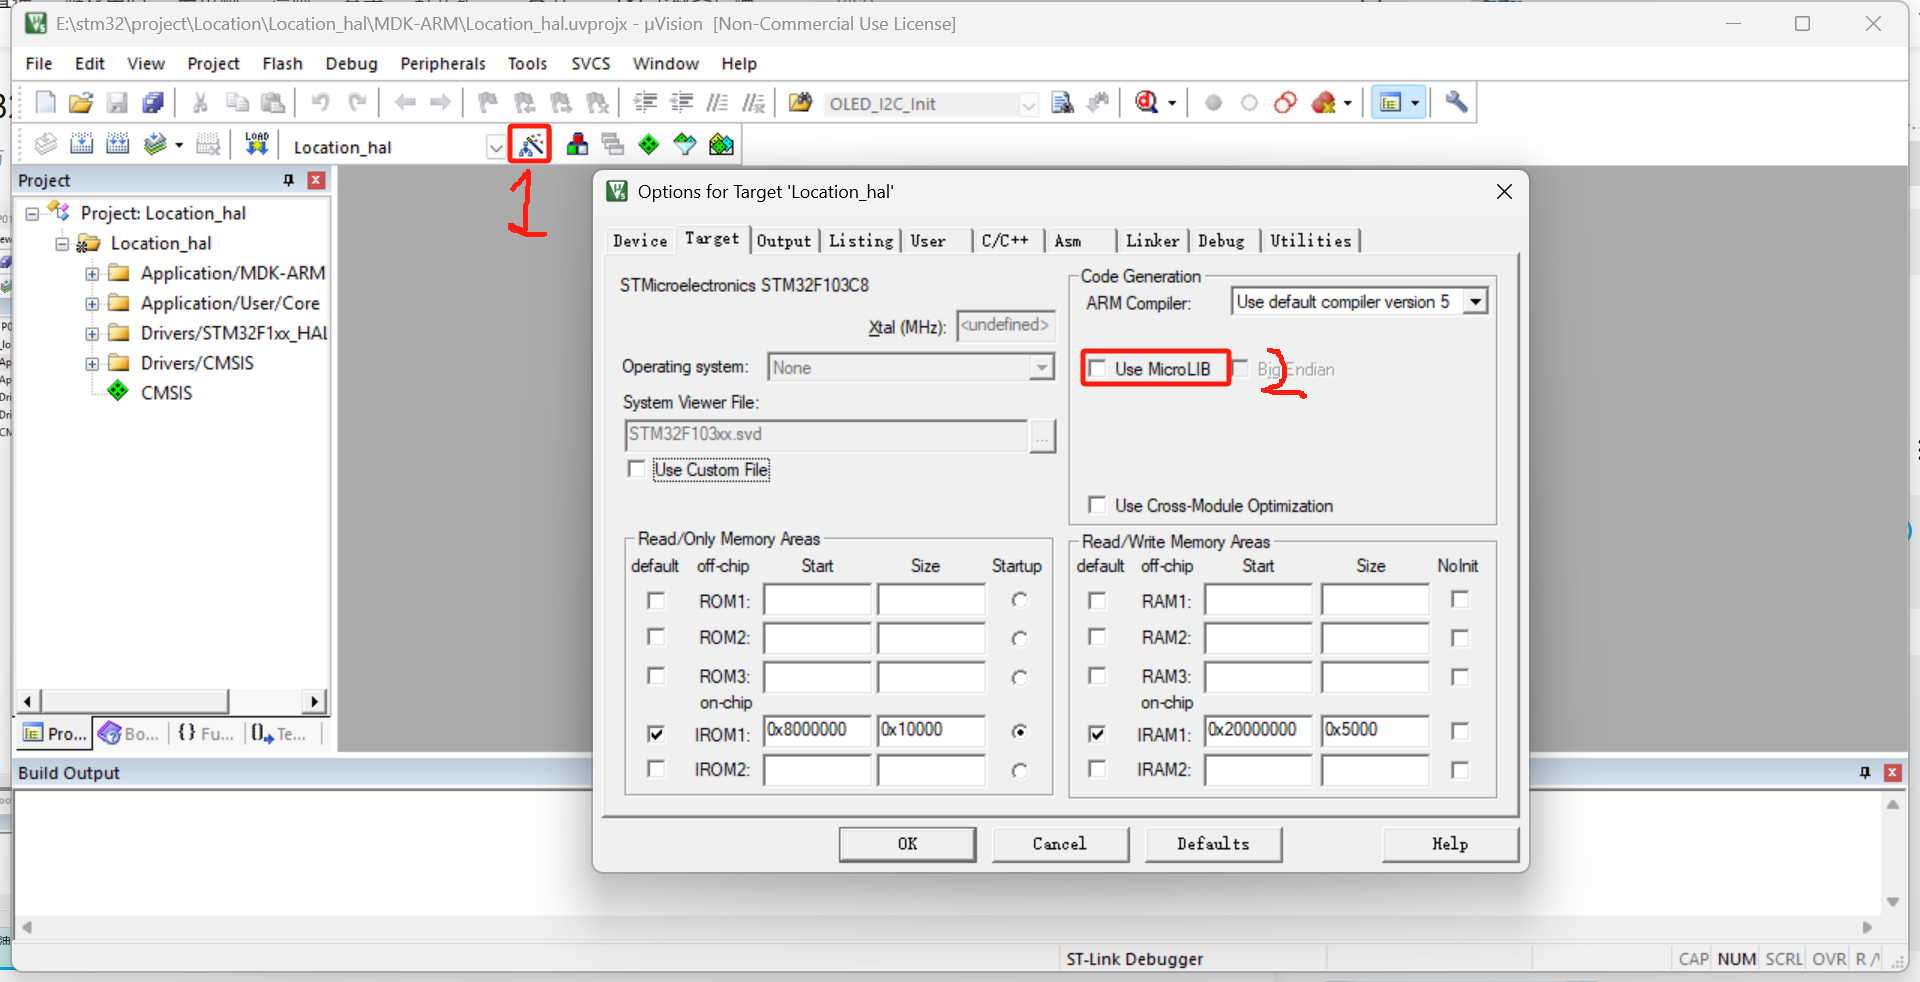Click the Enable/Disable Breakpoint red circles icon
This screenshot has width=1920, height=982.
pyautogui.click(x=1286, y=103)
